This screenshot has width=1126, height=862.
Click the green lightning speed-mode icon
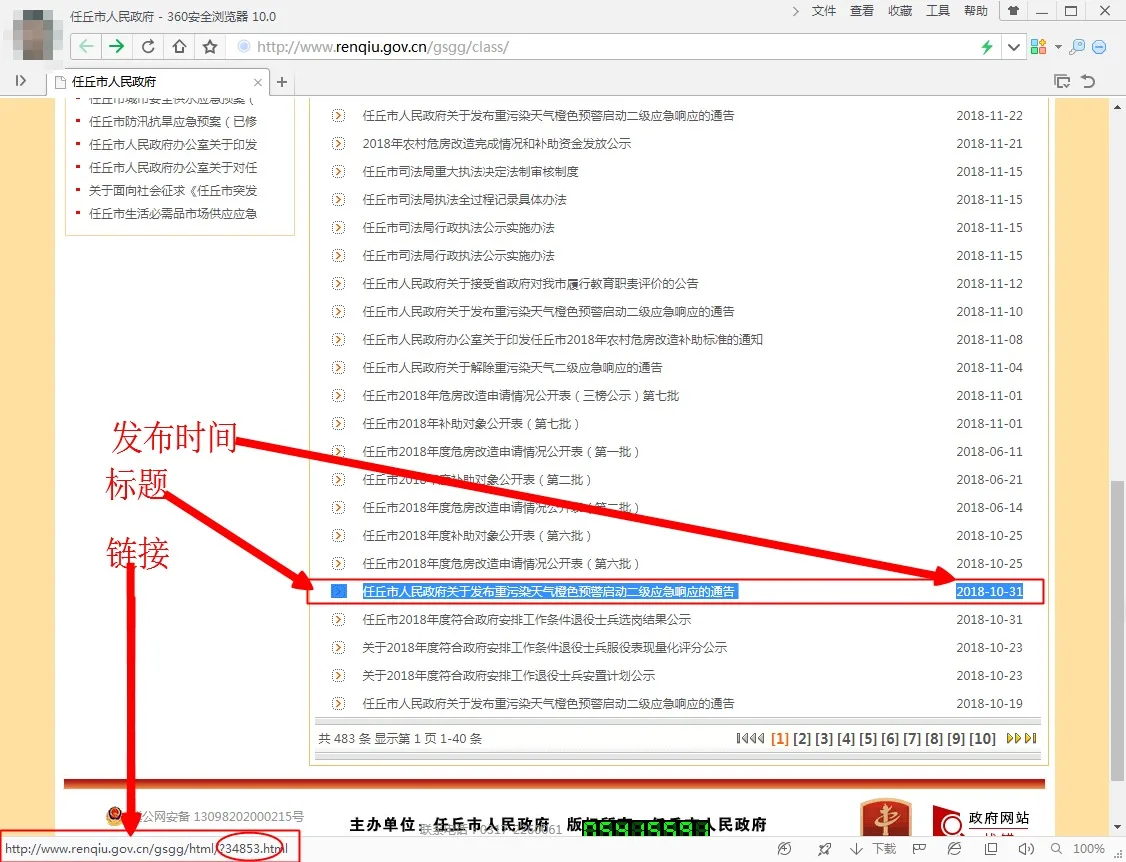pos(987,47)
